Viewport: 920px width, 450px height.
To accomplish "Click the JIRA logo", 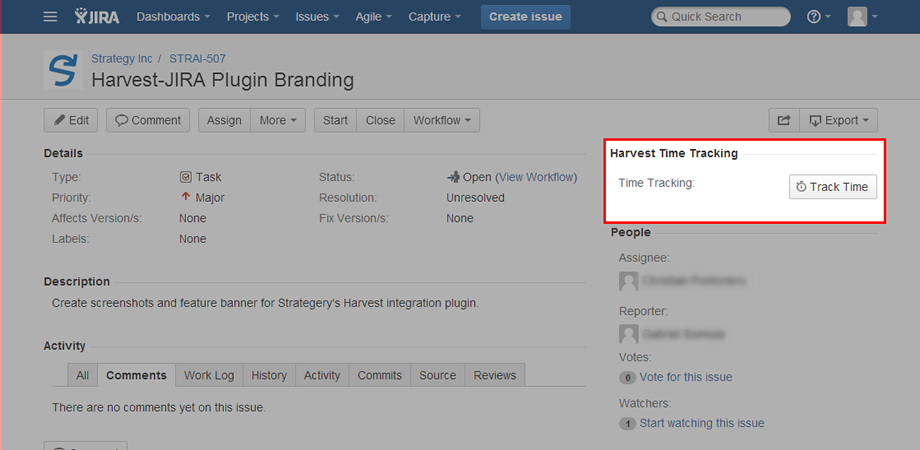I will click(97, 16).
